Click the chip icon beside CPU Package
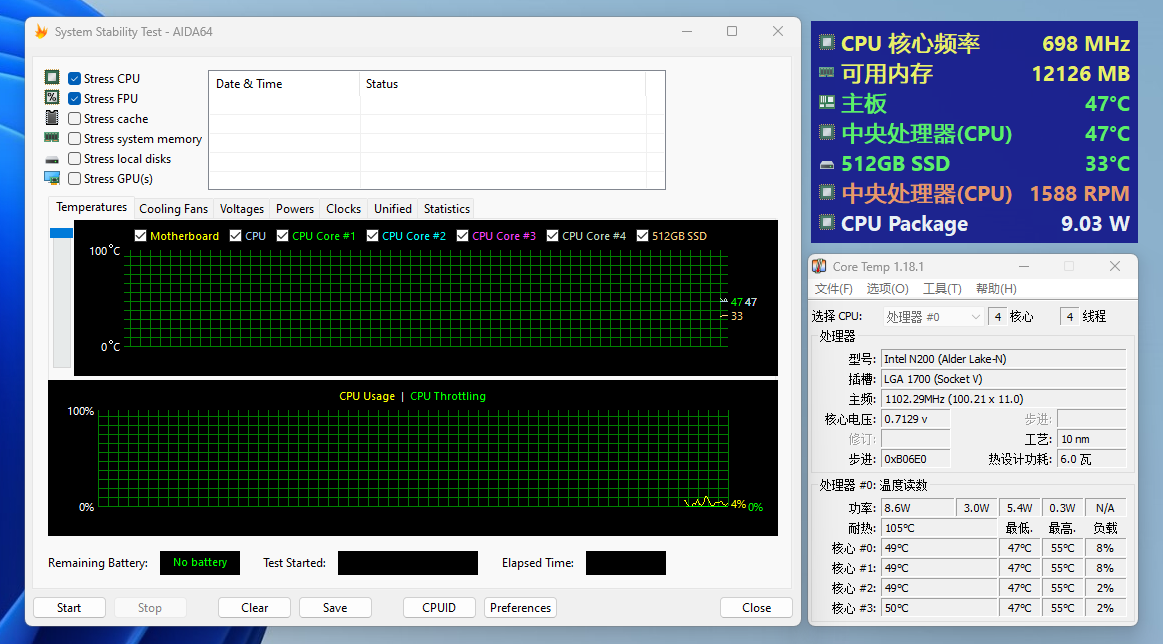This screenshot has height=644, width=1163. tap(826, 222)
